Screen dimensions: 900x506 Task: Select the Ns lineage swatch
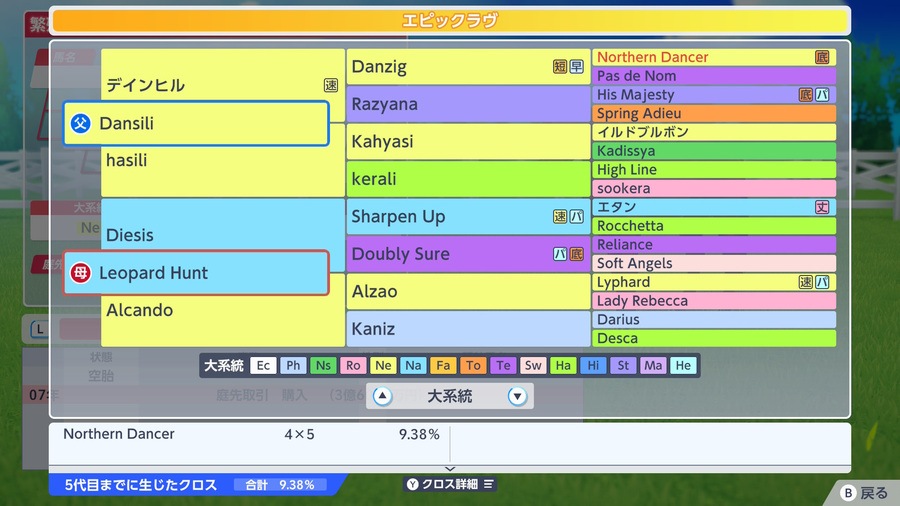323,365
